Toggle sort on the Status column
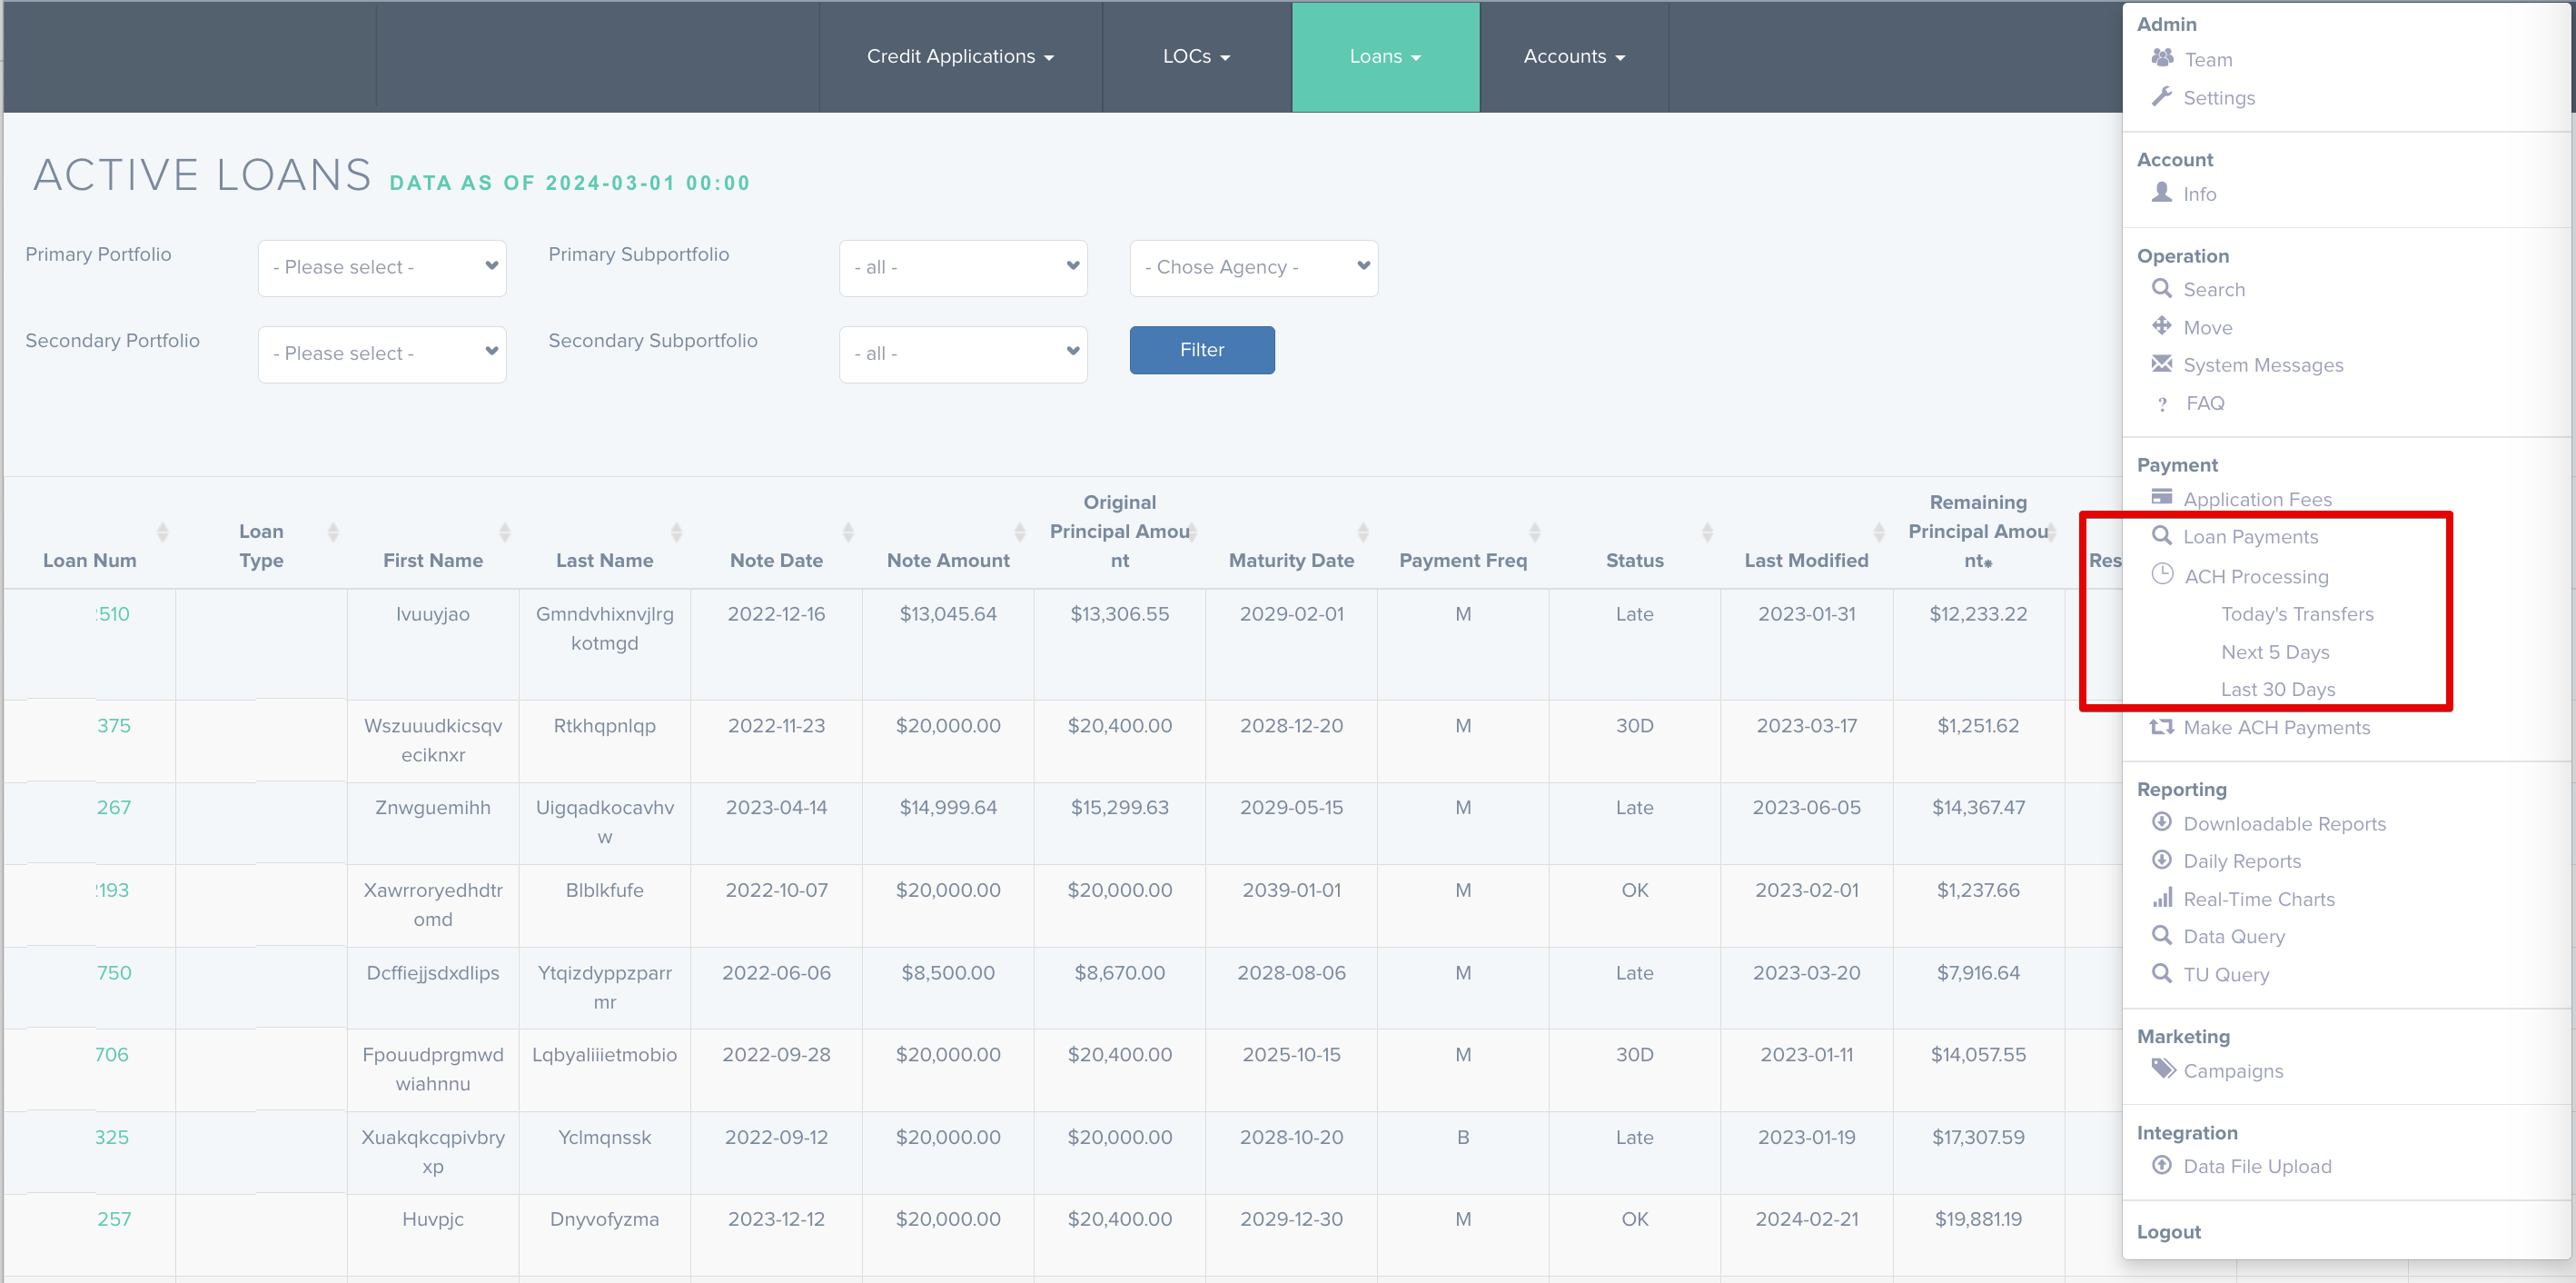The image size is (2576, 1283). tap(1707, 532)
